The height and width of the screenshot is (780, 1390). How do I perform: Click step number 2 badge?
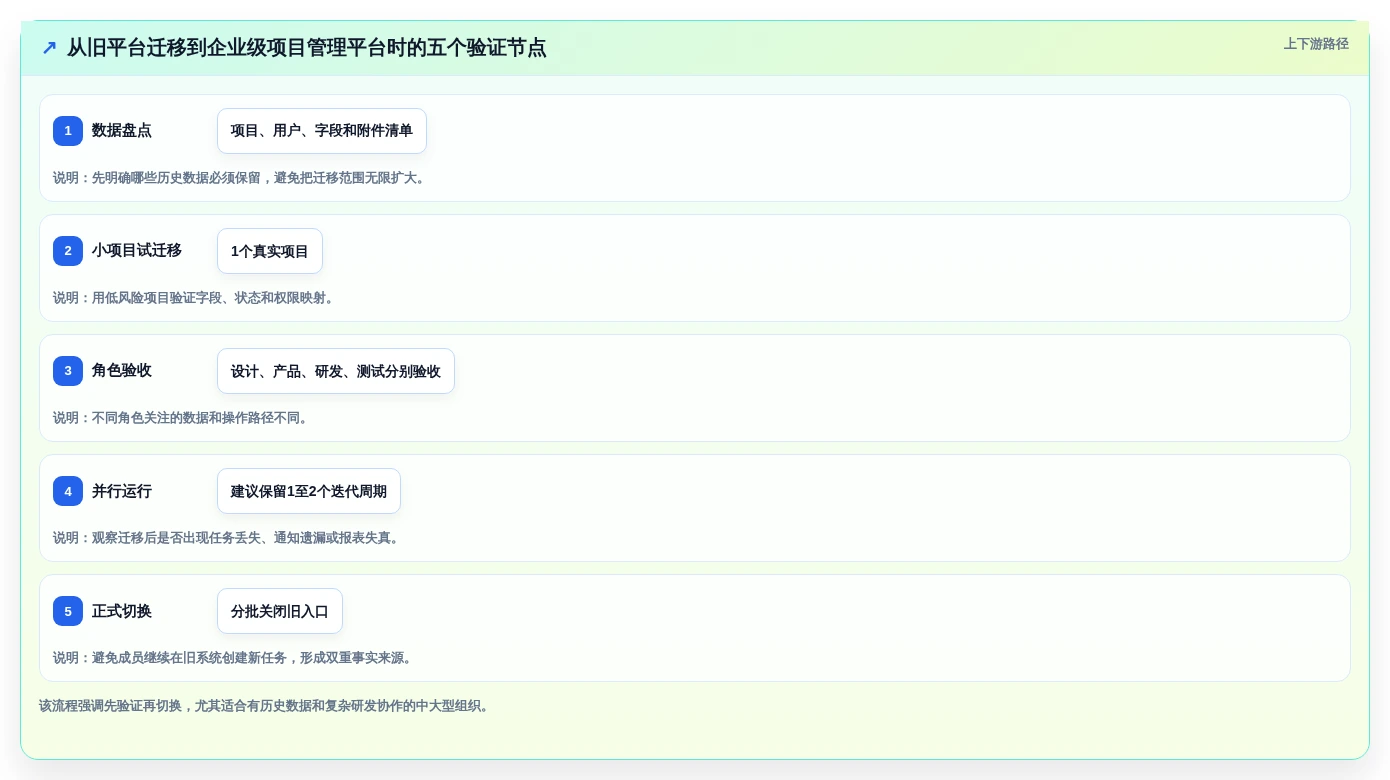[x=68, y=251]
